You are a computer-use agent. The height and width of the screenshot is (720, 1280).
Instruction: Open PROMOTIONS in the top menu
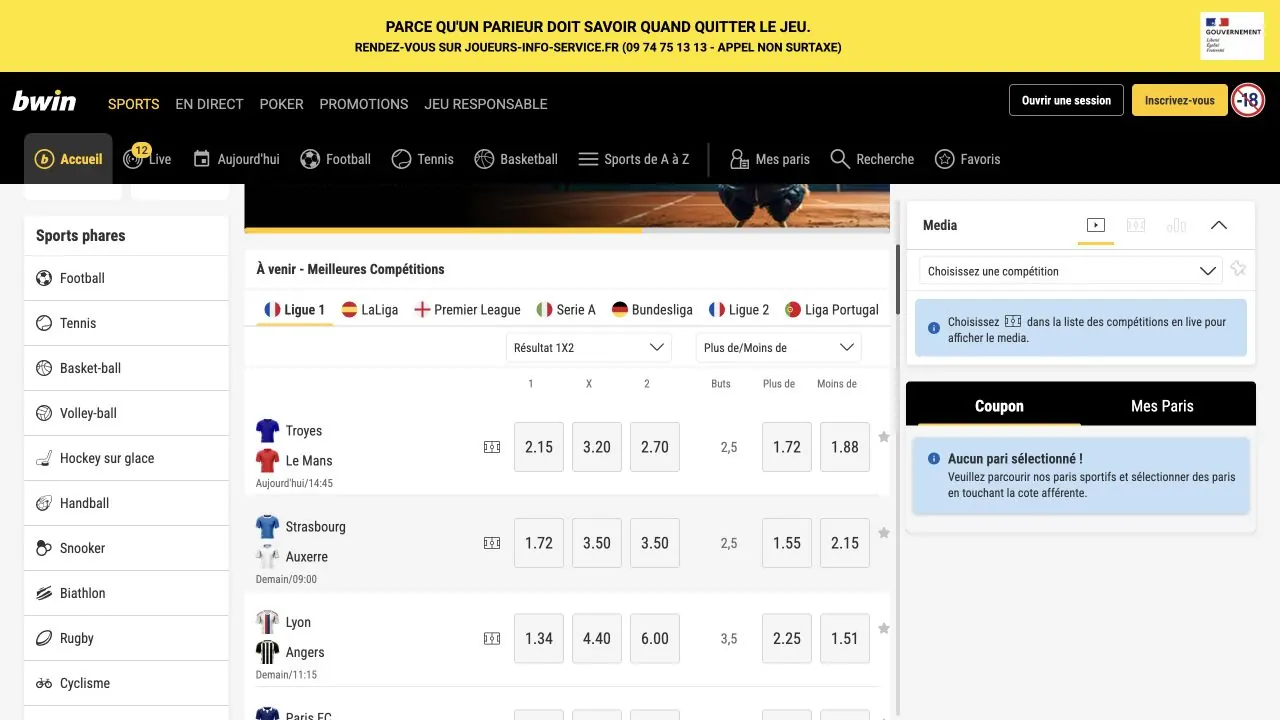point(364,104)
